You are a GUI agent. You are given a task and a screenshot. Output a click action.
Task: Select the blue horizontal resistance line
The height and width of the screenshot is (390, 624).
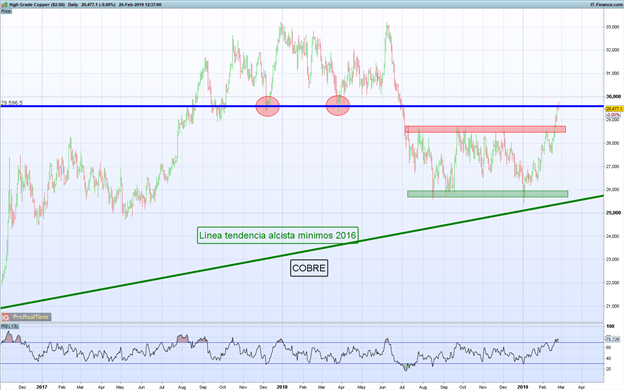(302, 106)
